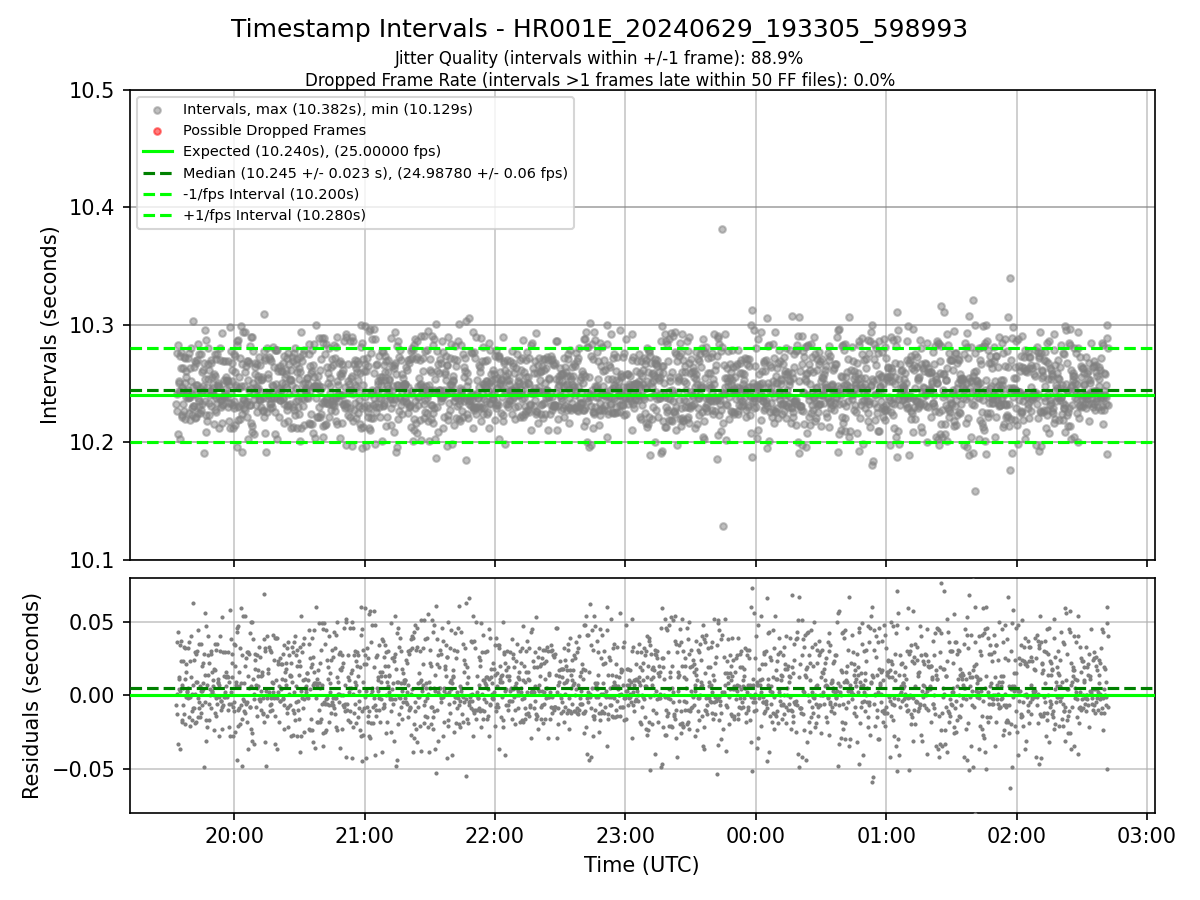Image resolution: width=1200 pixels, height=900 pixels.
Task: Click the 'Jitter Quality' subtitle line showing 88.9%
Action: (599, 58)
